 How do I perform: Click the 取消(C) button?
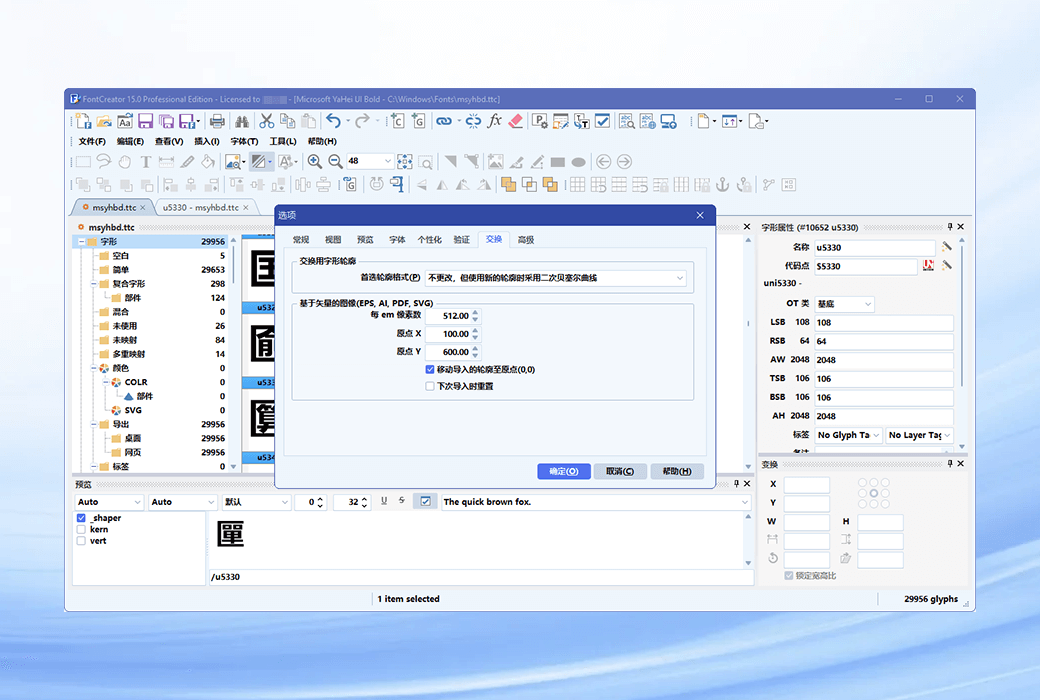coord(620,471)
